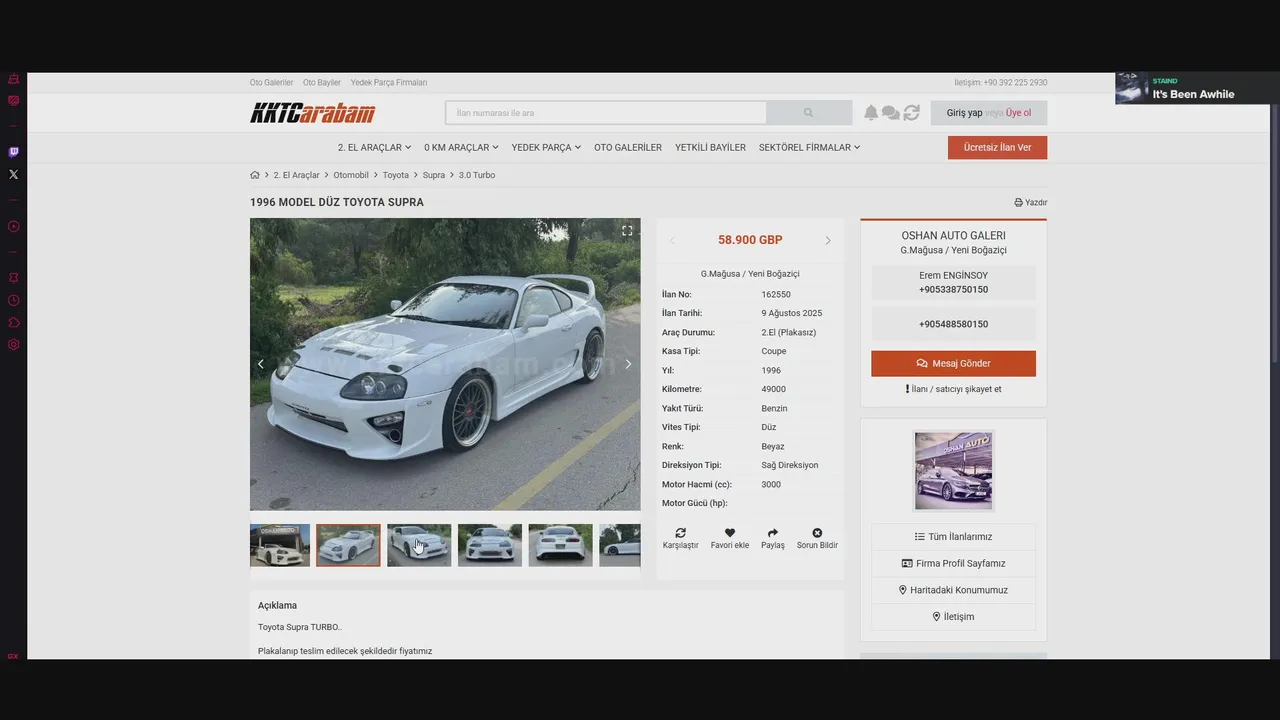
Task: Expand the 2. EL ARAÇLAR menu
Action: 374,147
